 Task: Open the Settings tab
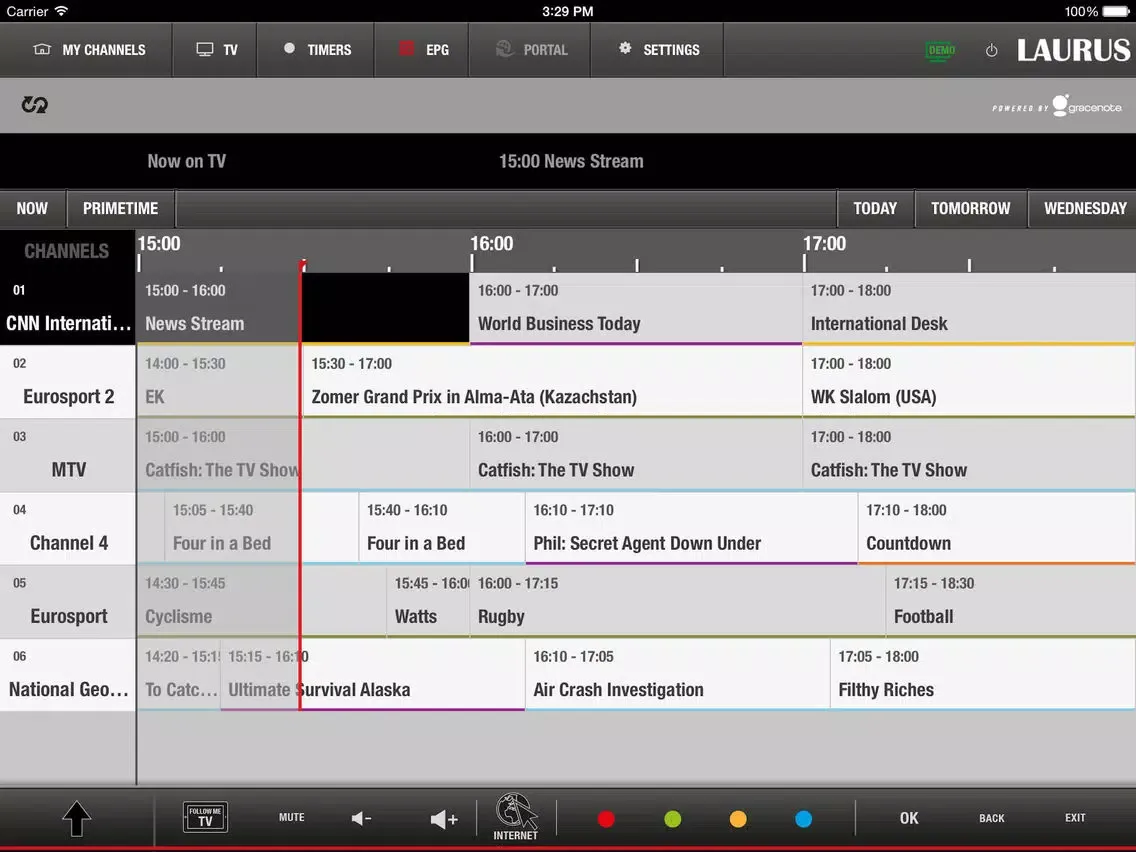(x=657, y=50)
